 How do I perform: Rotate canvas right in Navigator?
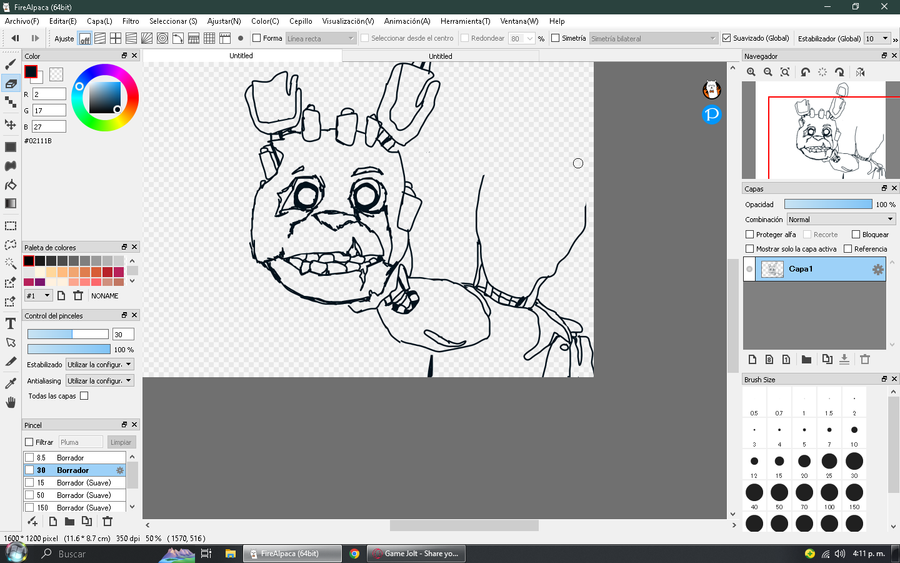[840, 72]
